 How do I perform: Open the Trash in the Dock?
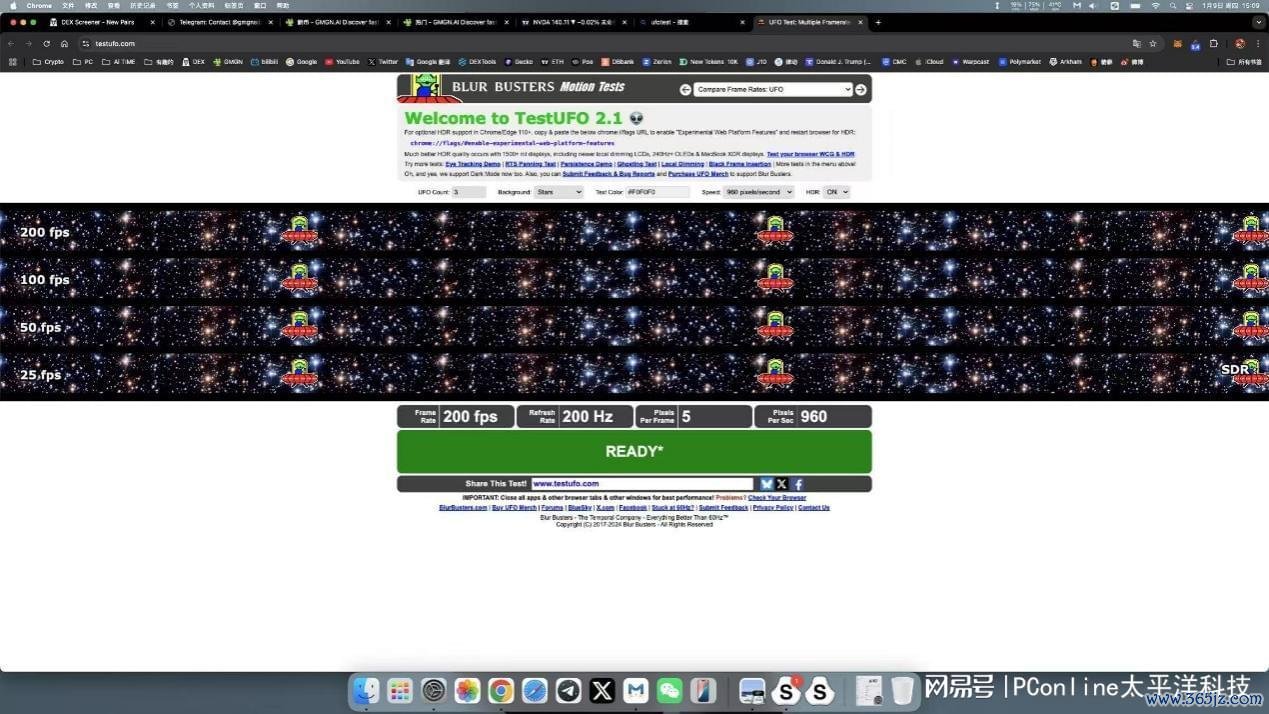click(x=902, y=690)
